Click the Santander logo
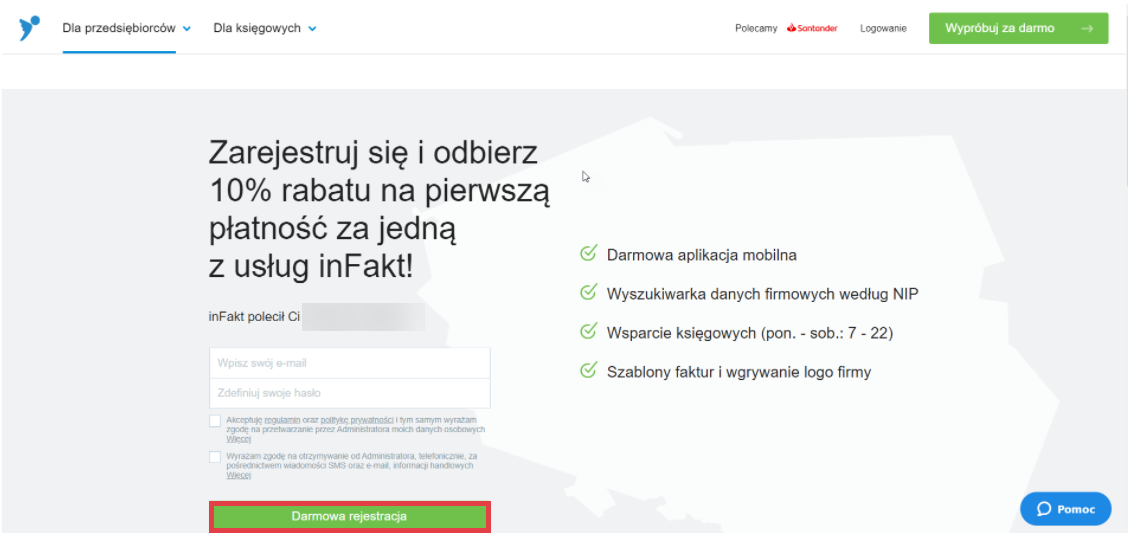 (811, 28)
